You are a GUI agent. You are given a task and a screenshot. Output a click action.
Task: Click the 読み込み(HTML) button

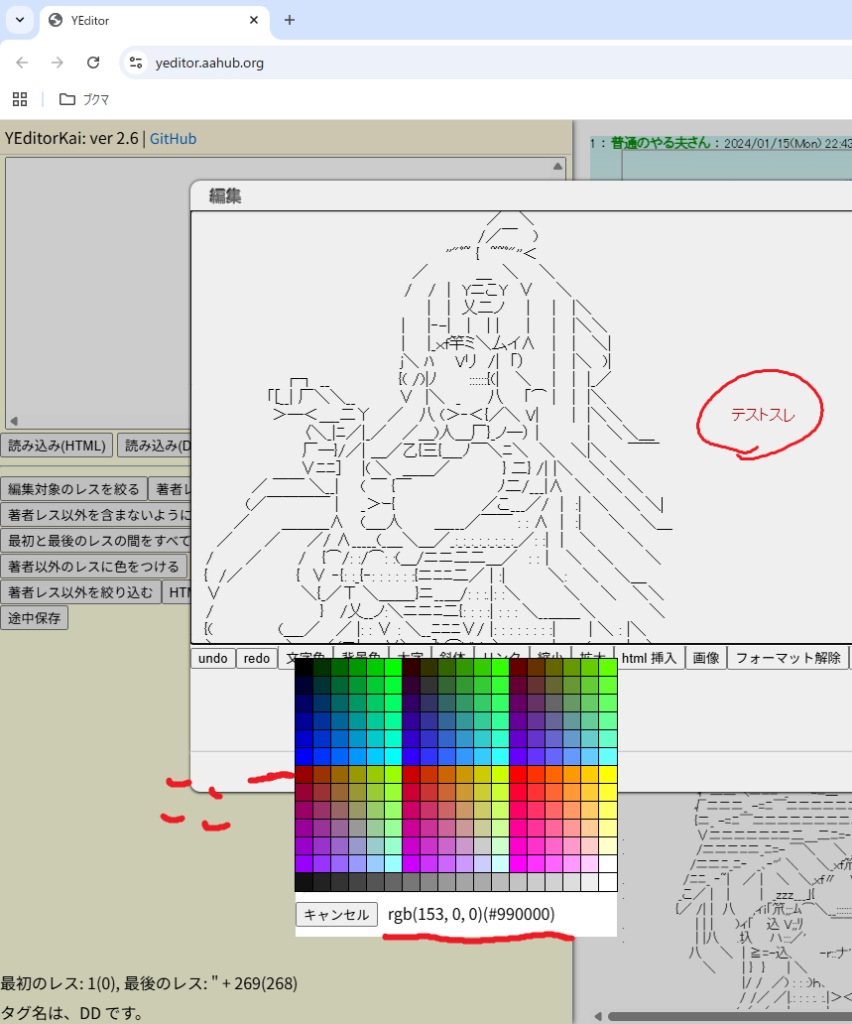(x=56, y=445)
